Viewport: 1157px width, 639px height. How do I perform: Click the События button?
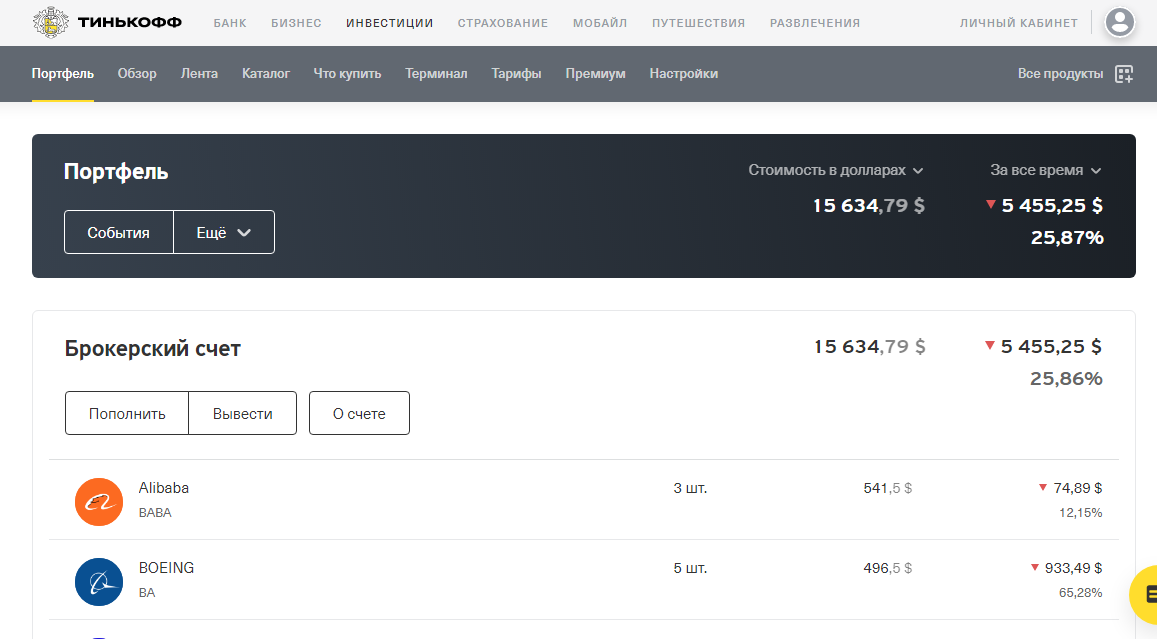(119, 232)
